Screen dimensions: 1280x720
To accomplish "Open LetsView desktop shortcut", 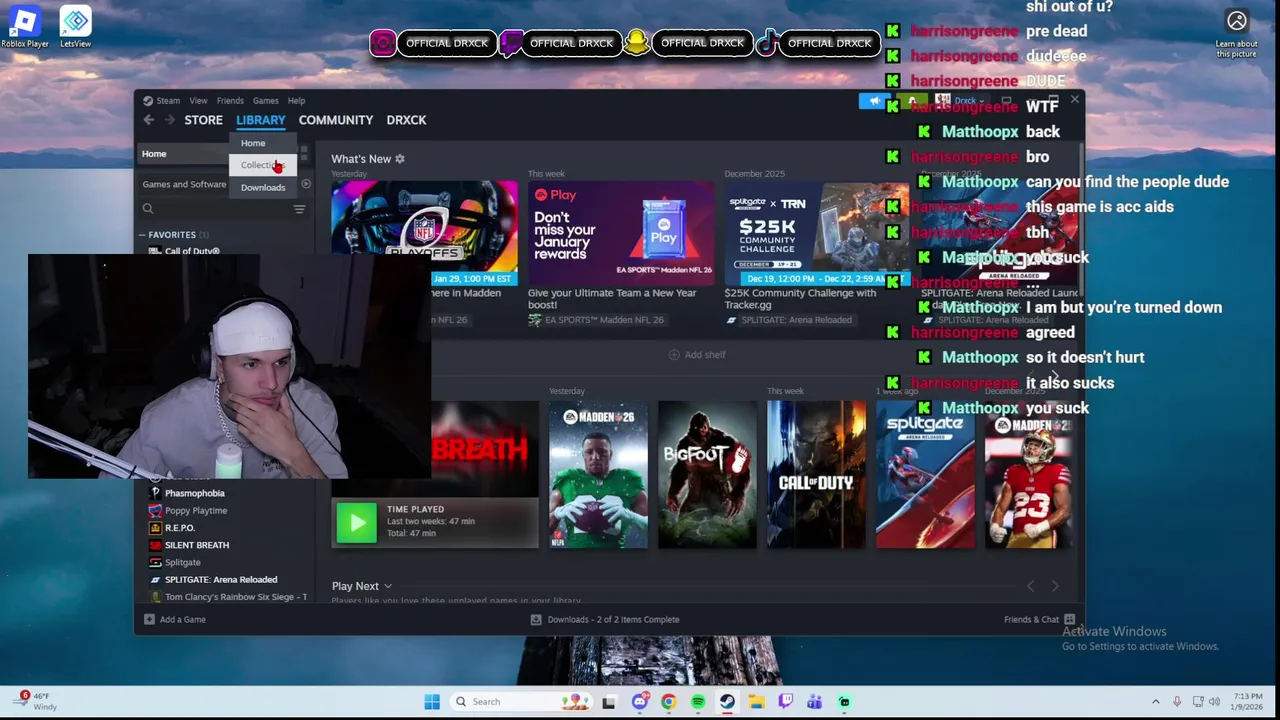I will click(75, 27).
